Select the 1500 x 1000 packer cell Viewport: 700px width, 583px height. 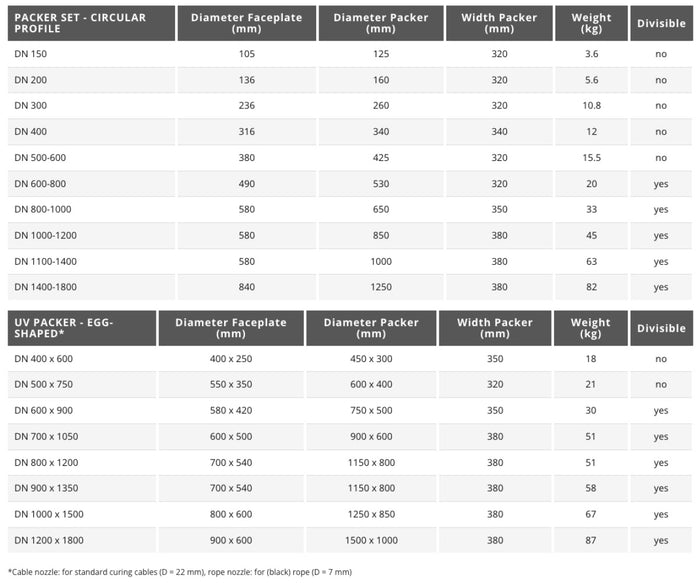pyautogui.click(x=371, y=540)
